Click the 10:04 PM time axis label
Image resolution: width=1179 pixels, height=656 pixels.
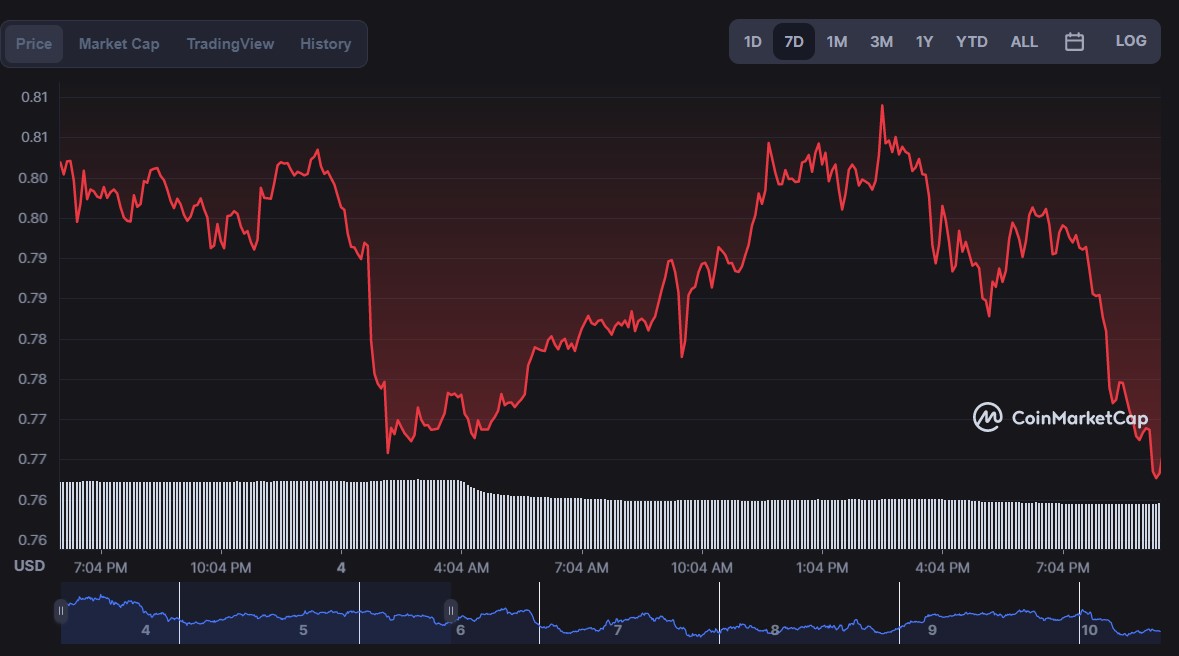click(220, 568)
